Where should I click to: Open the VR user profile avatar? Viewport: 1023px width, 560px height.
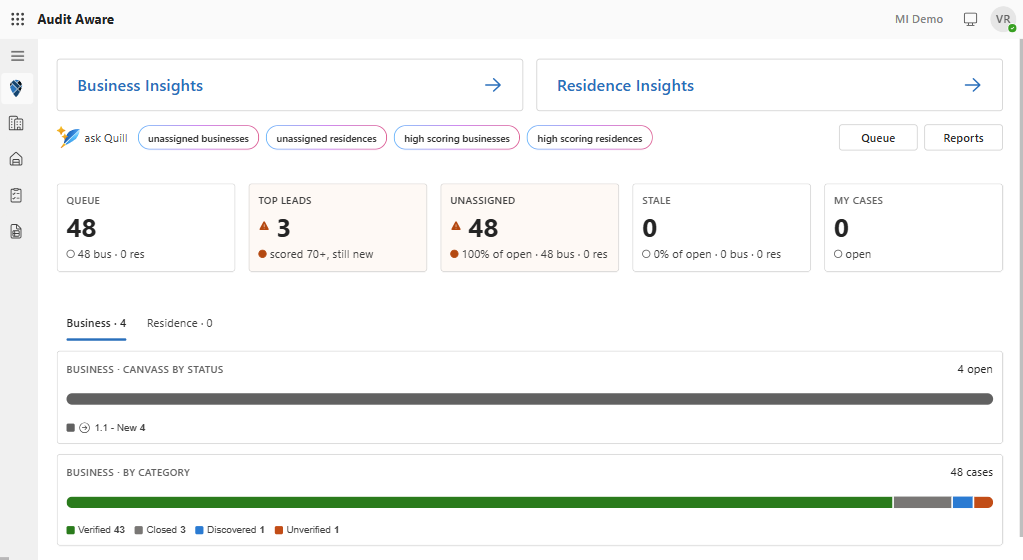click(1003, 19)
